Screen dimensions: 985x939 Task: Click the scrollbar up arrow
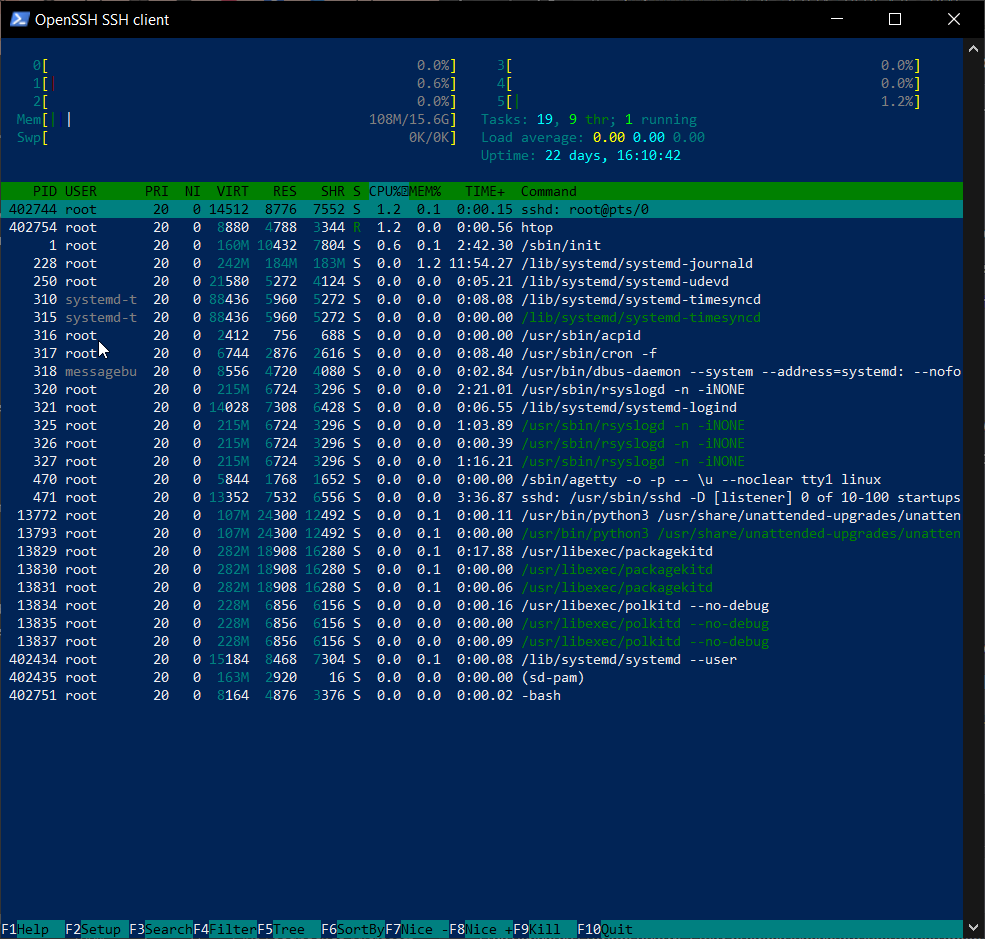tap(973, 49)
